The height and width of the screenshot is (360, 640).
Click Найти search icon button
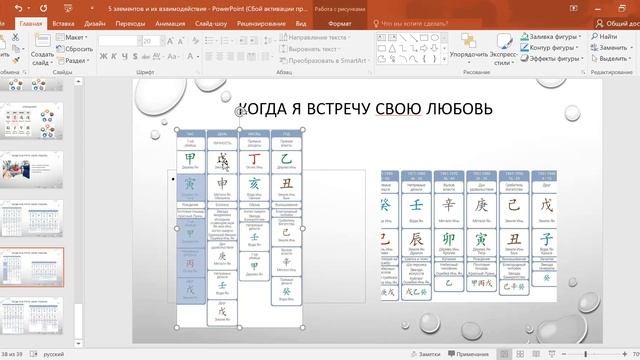[604, 36]
